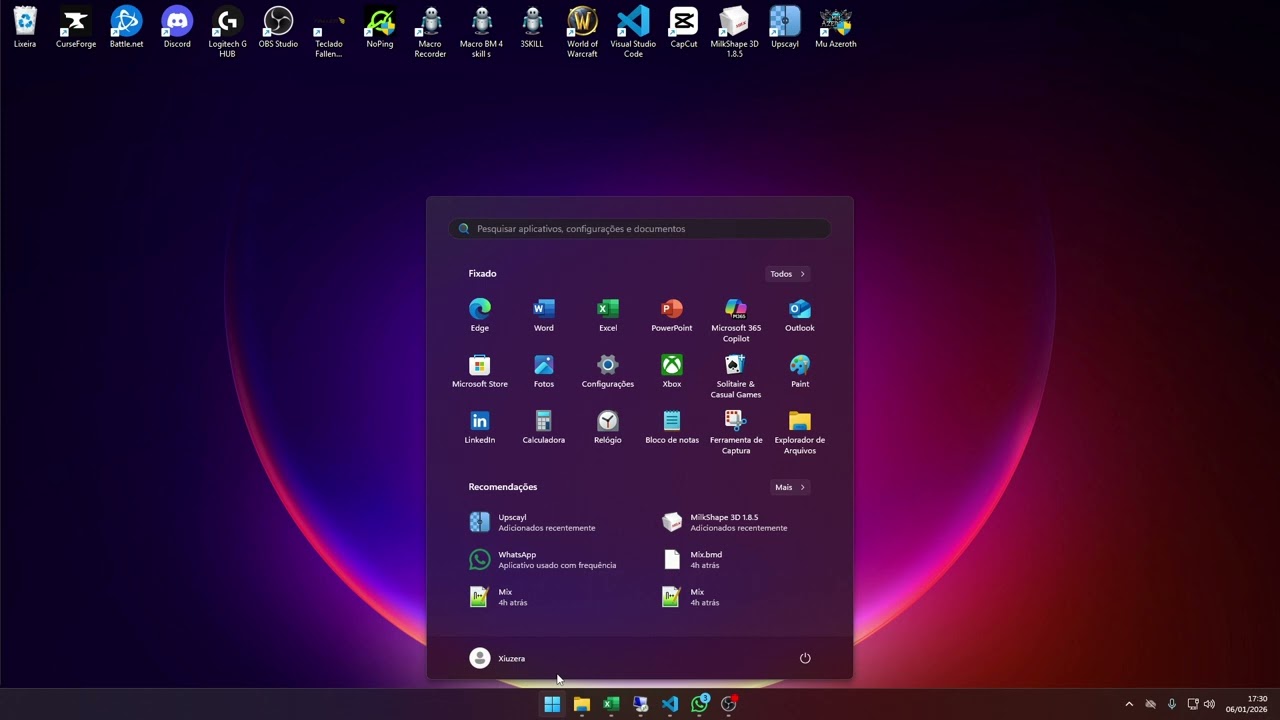Click the Windows Start taskbar button

coord(552,704)
